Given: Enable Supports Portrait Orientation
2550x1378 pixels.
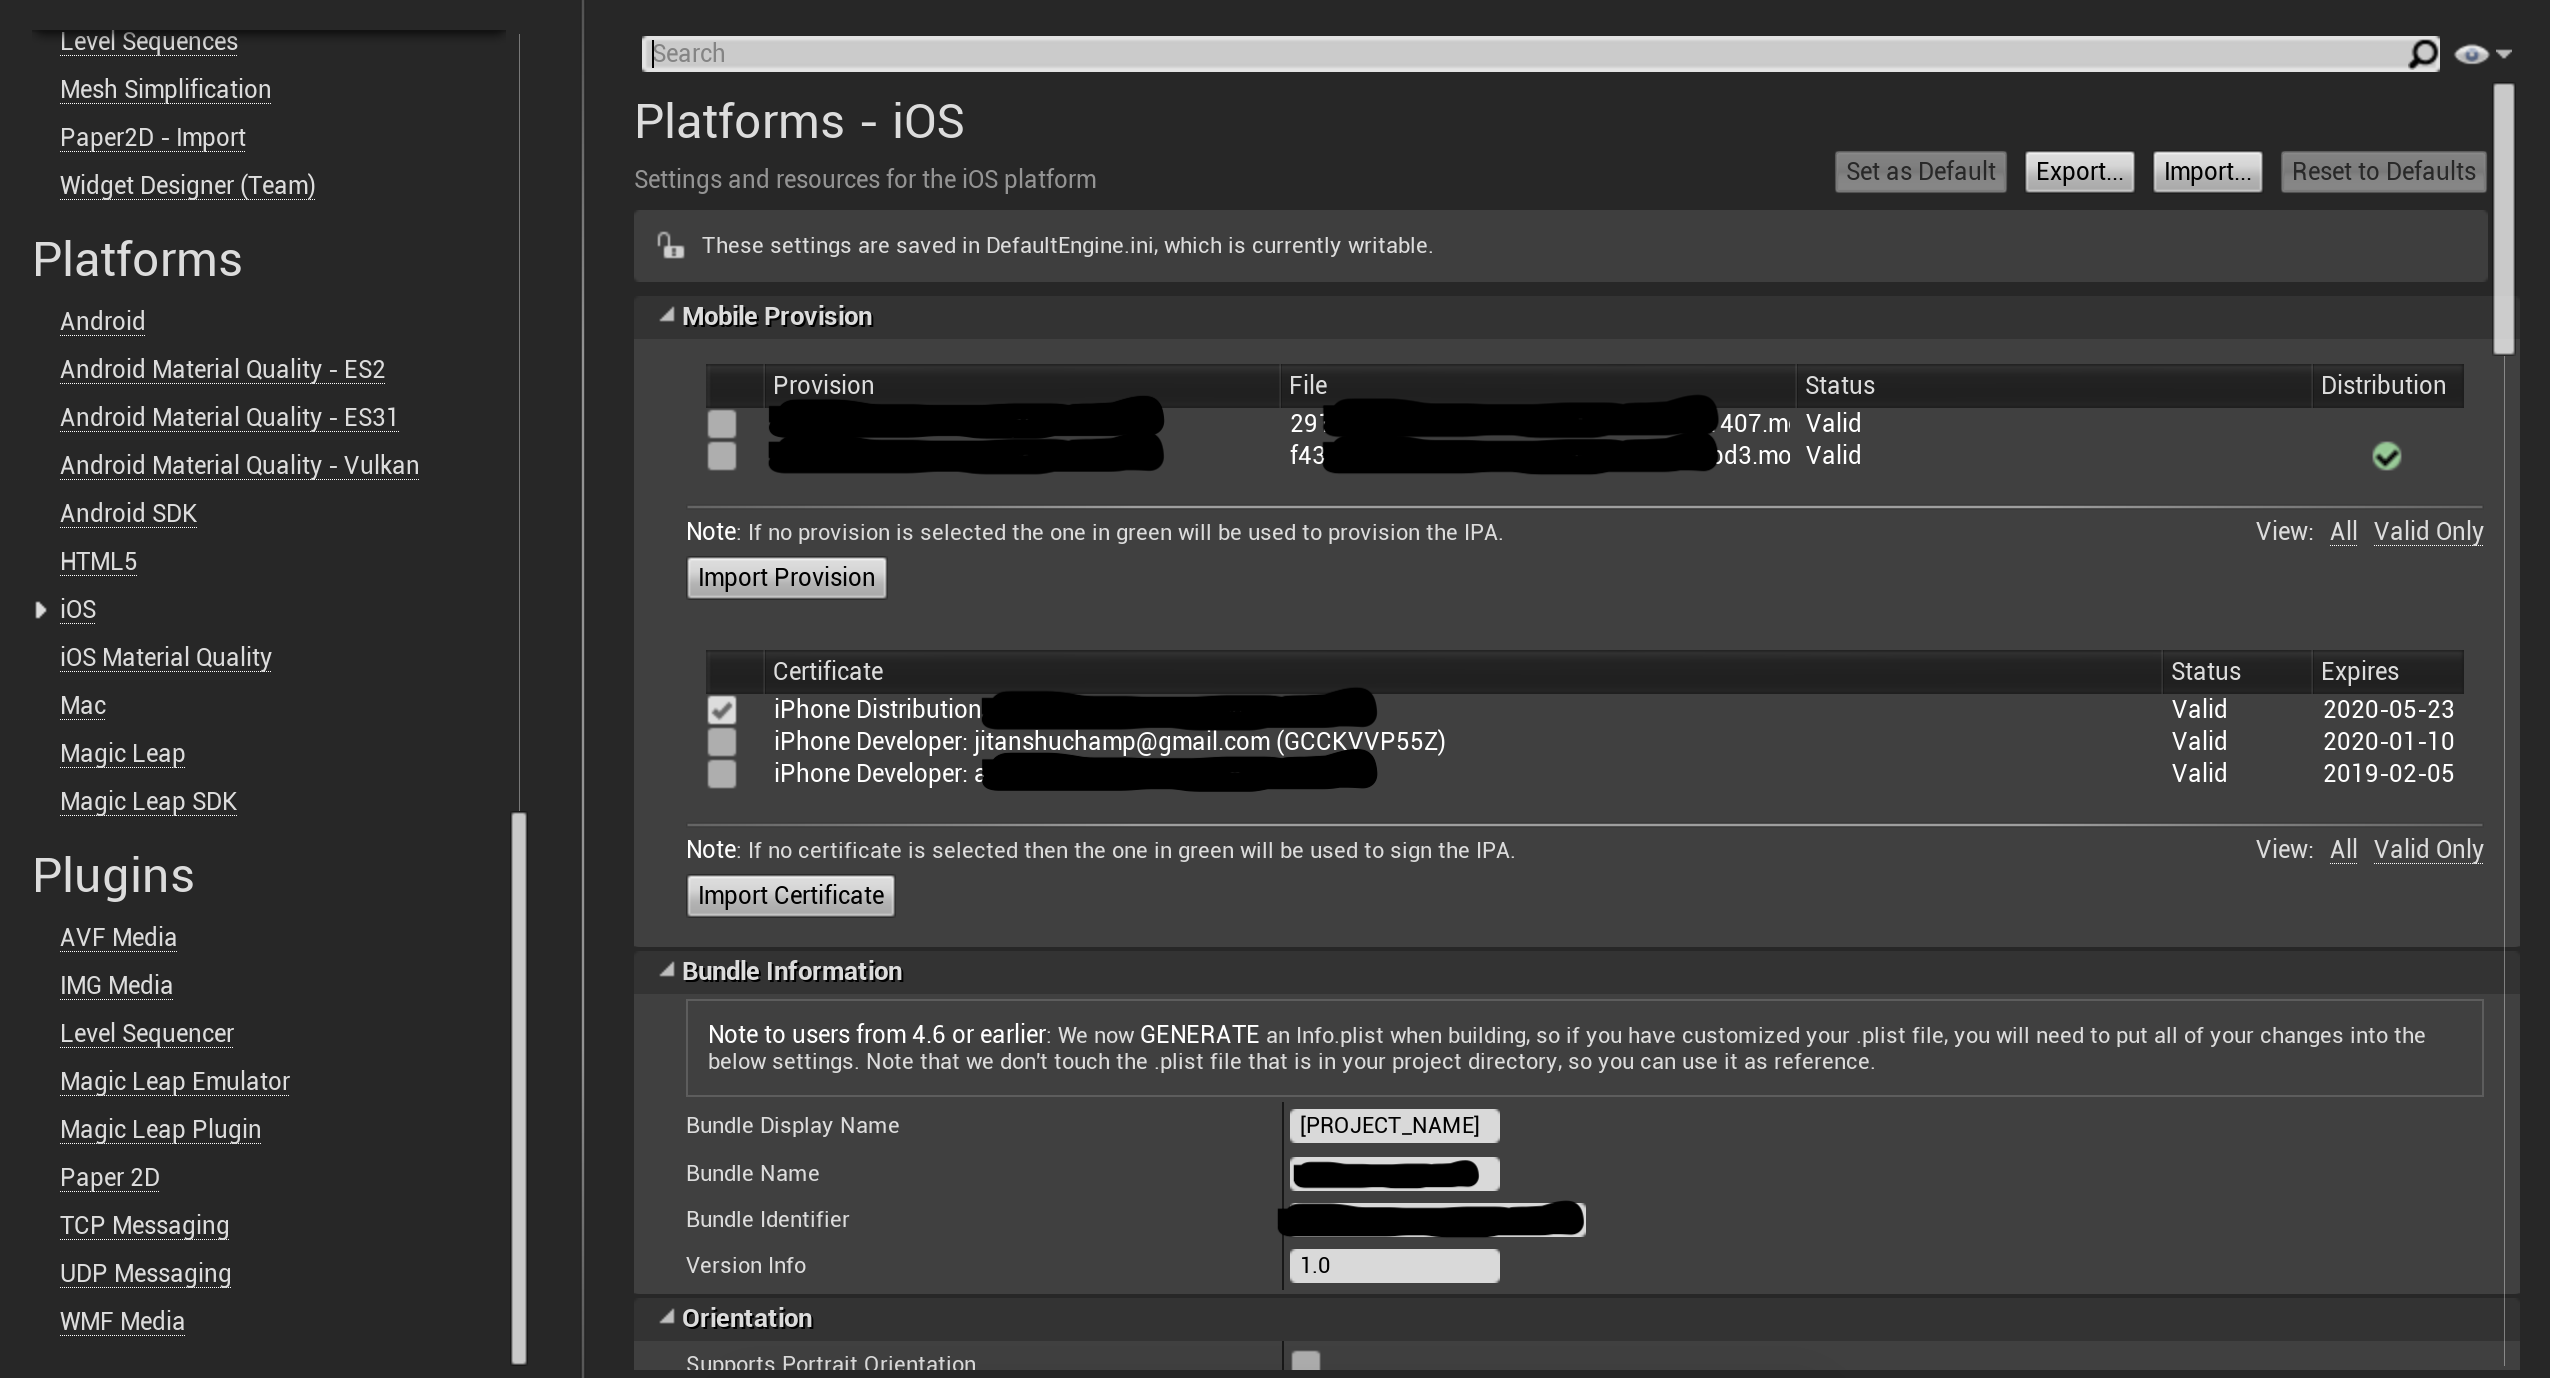Looking at the screenshot, I should point(1306,1358).
